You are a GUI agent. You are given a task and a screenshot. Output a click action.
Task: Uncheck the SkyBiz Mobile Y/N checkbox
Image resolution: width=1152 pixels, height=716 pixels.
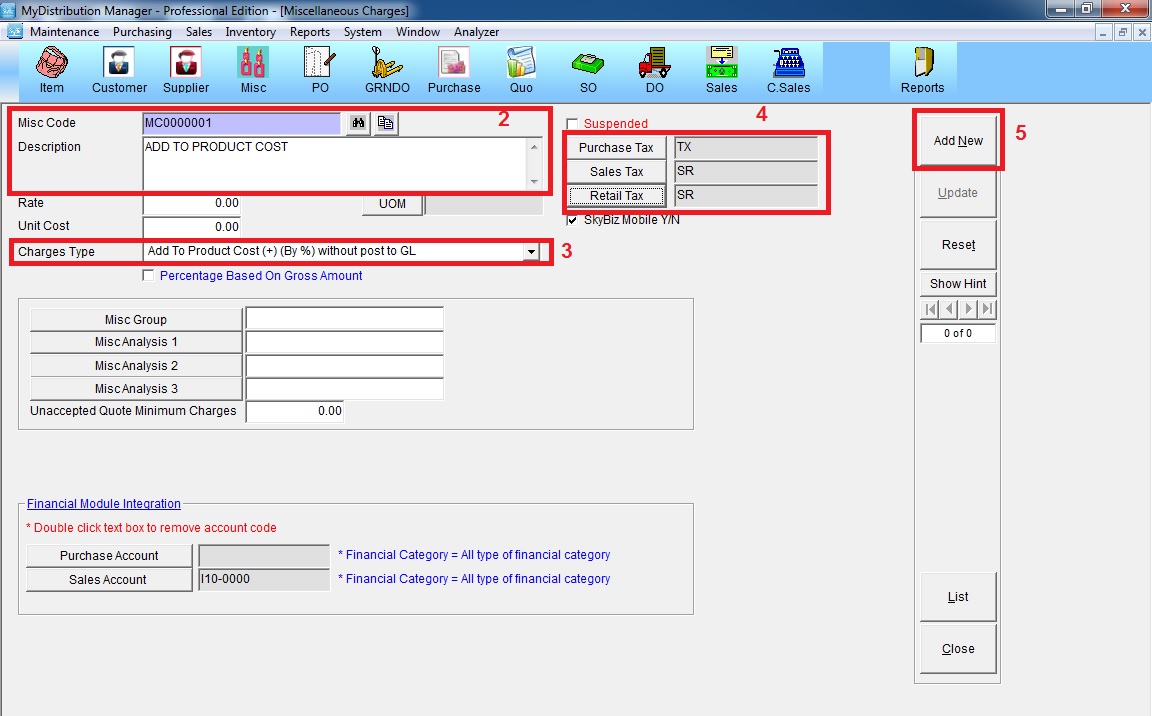pos(573,220)
